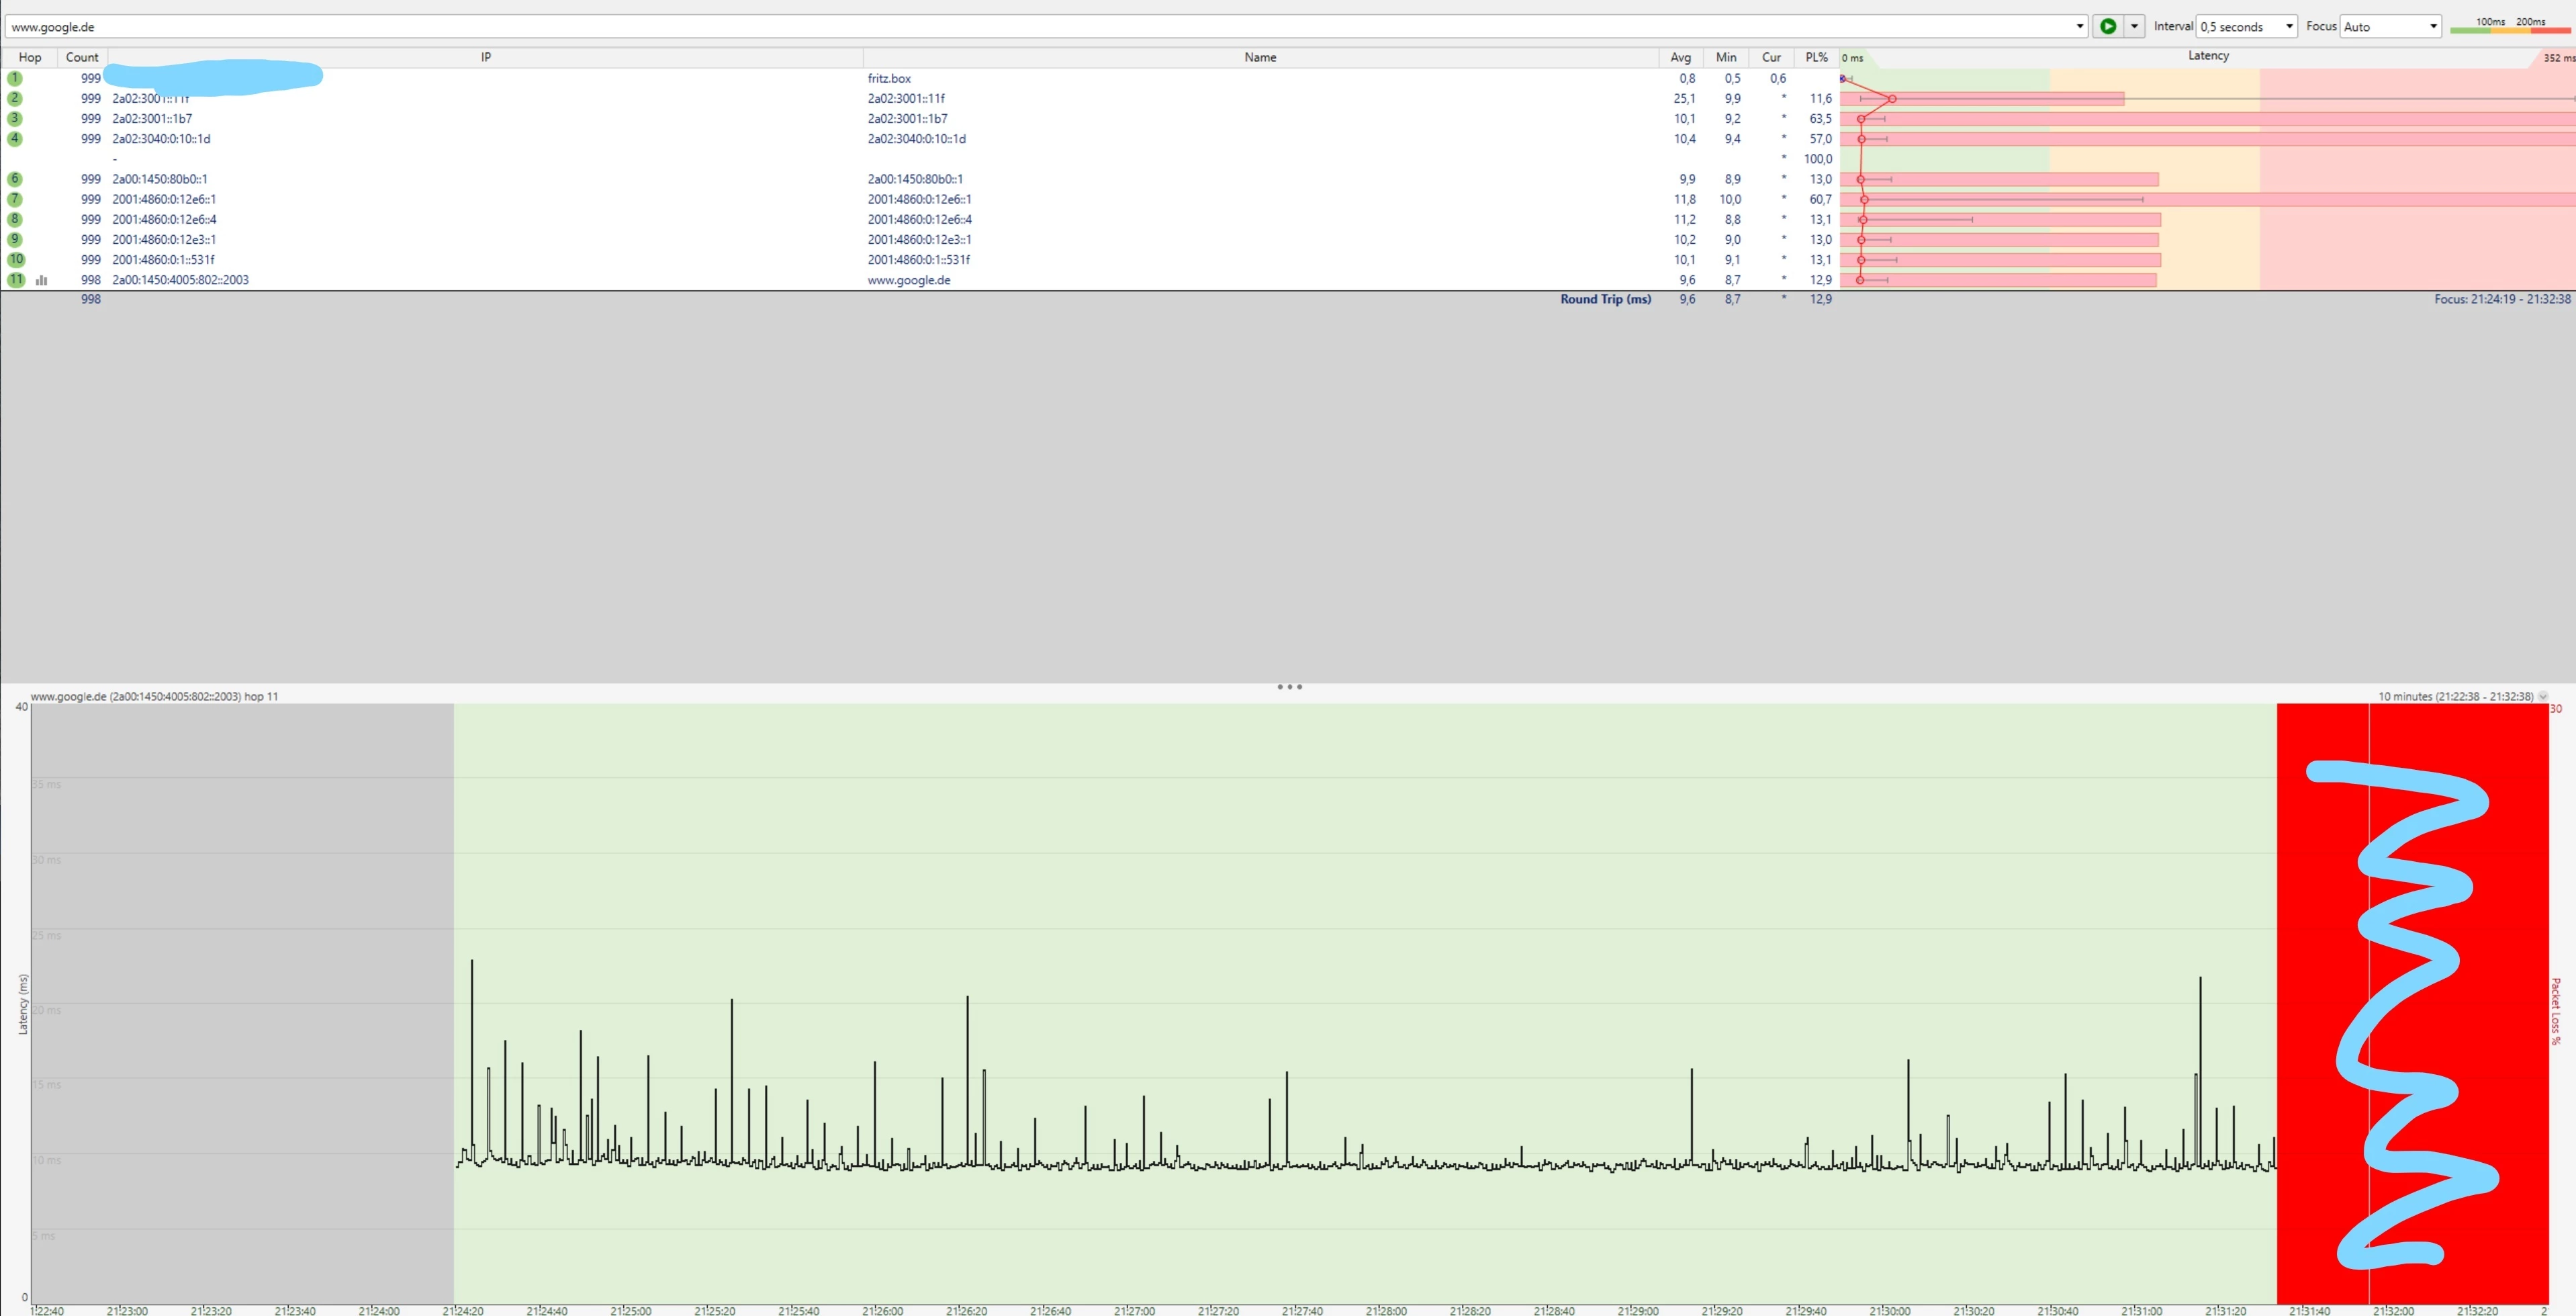The width and height of the screenshot is (2576, 1316).
Task: Open the Focus dropdown set to Auto
Action: coord(2390,27)
